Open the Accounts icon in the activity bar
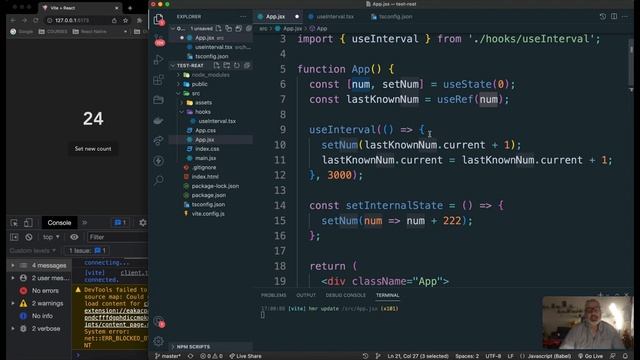 click(x=159, y=322)
